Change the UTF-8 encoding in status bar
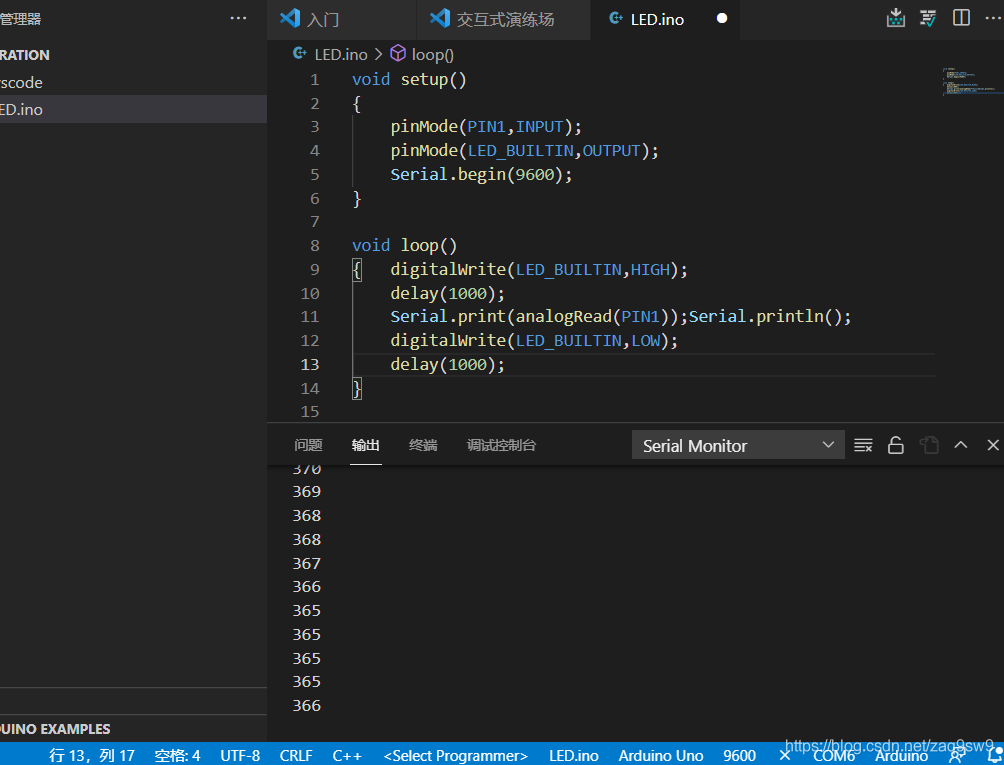This screenshot has width=1004, height=765. pyautogui.click(x=240, y=755)
